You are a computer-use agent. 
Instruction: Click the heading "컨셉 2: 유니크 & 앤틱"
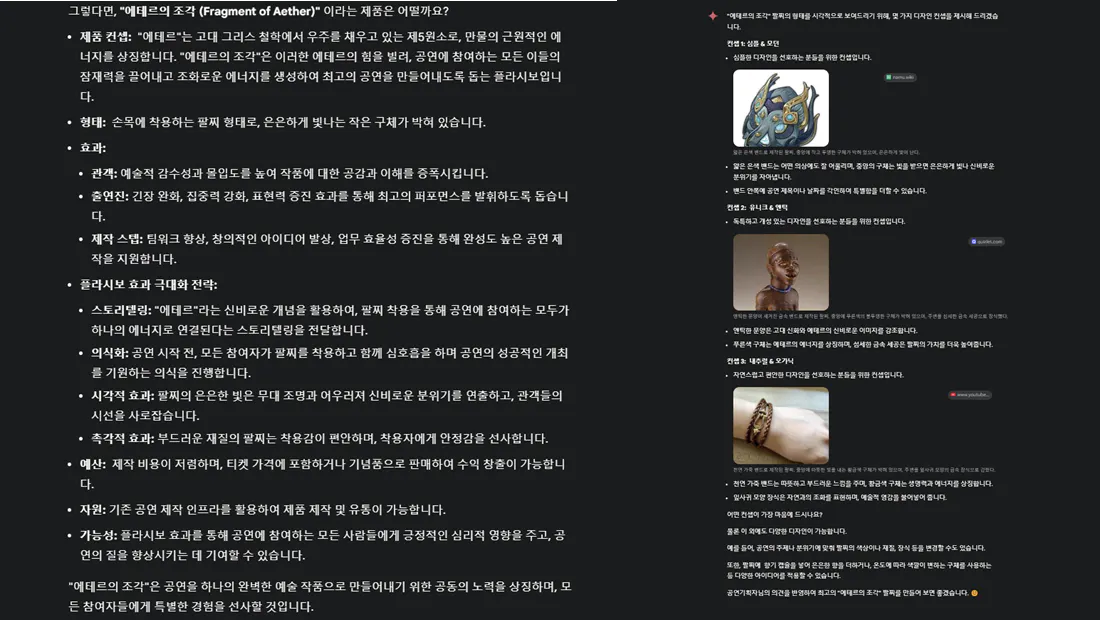pos(757,208)
